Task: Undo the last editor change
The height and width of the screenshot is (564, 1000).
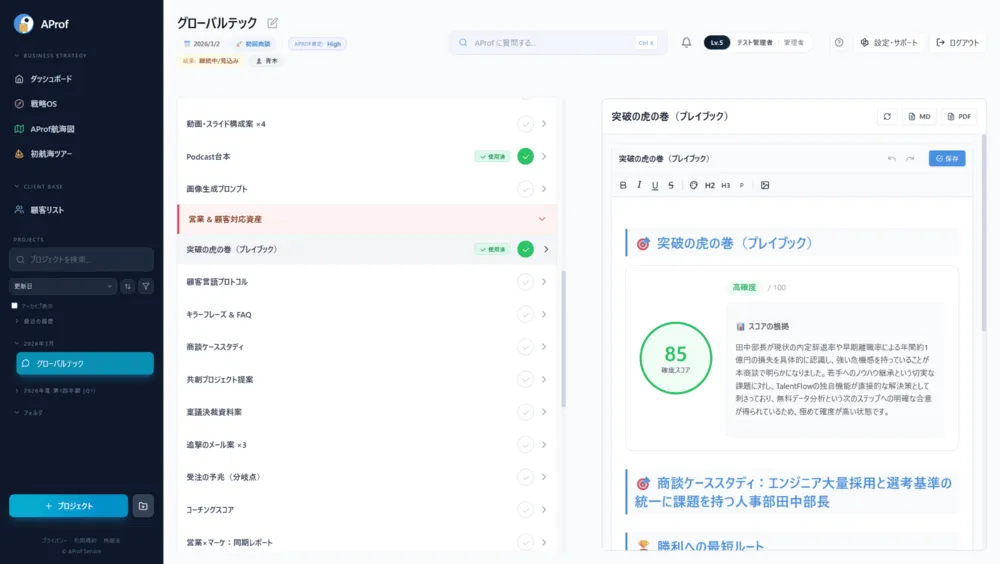Action: coord(892,159)
